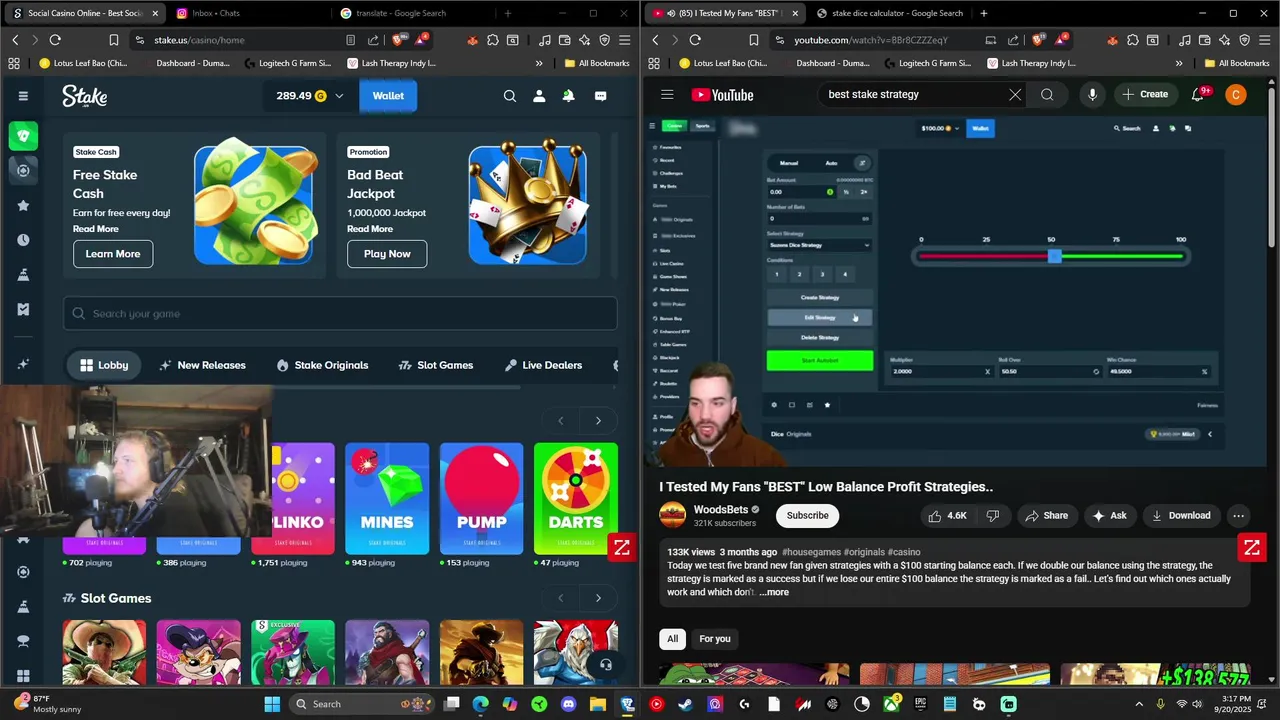1280x720 pixels.
Task: Click green shield icon in Stake sidebar
Action: point(23,136)
